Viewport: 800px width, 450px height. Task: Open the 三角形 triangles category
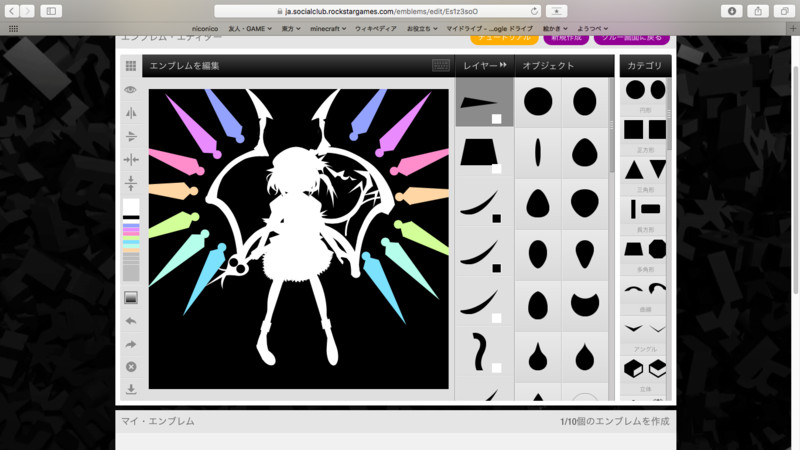645,175
